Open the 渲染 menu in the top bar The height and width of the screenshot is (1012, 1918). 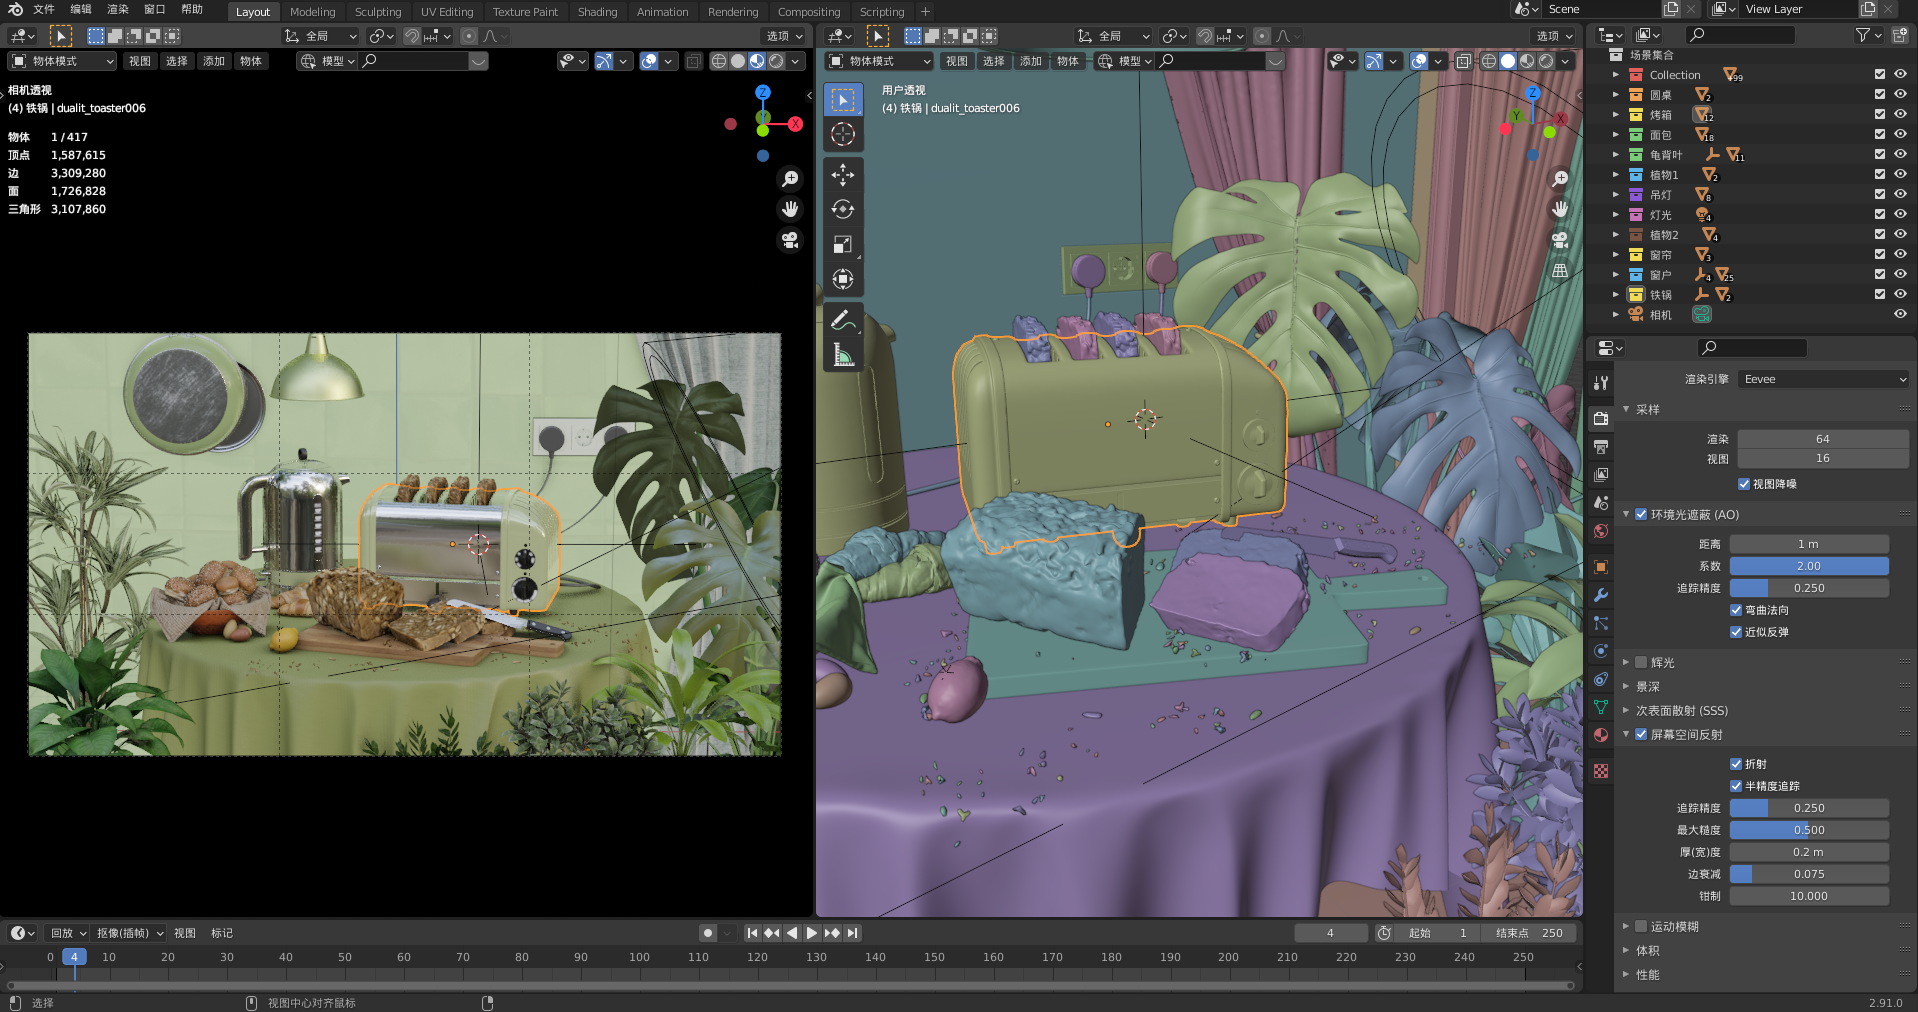117,11
